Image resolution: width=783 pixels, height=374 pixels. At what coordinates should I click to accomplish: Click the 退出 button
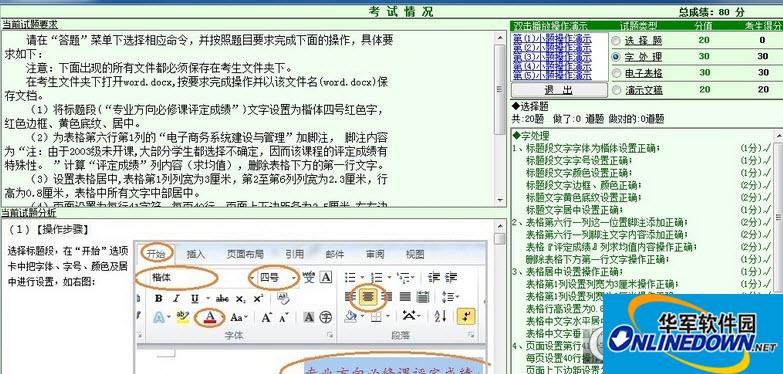click(559, 90)
